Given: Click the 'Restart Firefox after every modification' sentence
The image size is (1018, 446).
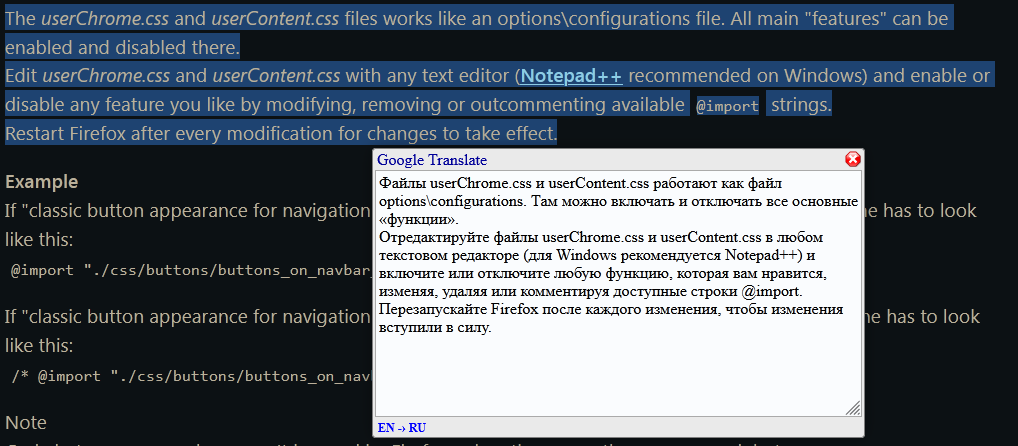Looking at the screenshot, I should pos(281,134).
